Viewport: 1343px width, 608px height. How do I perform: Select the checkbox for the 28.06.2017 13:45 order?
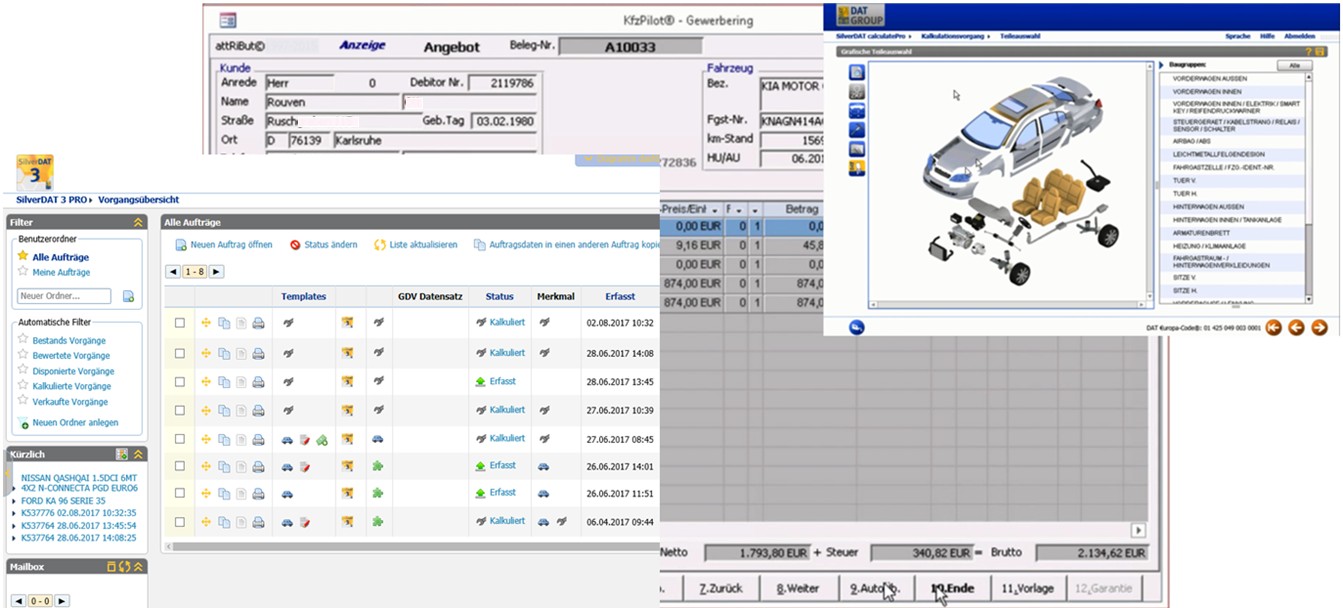point(180,382)
